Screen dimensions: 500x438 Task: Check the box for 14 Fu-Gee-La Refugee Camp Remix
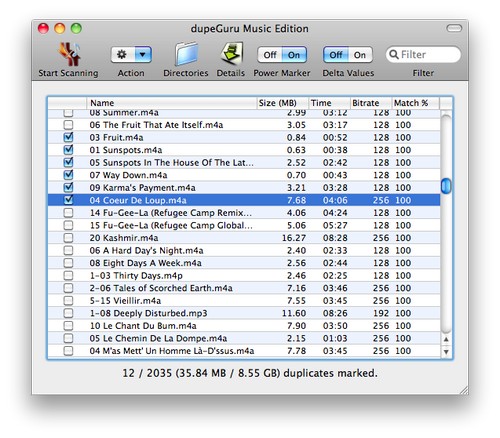pos(68,213)
